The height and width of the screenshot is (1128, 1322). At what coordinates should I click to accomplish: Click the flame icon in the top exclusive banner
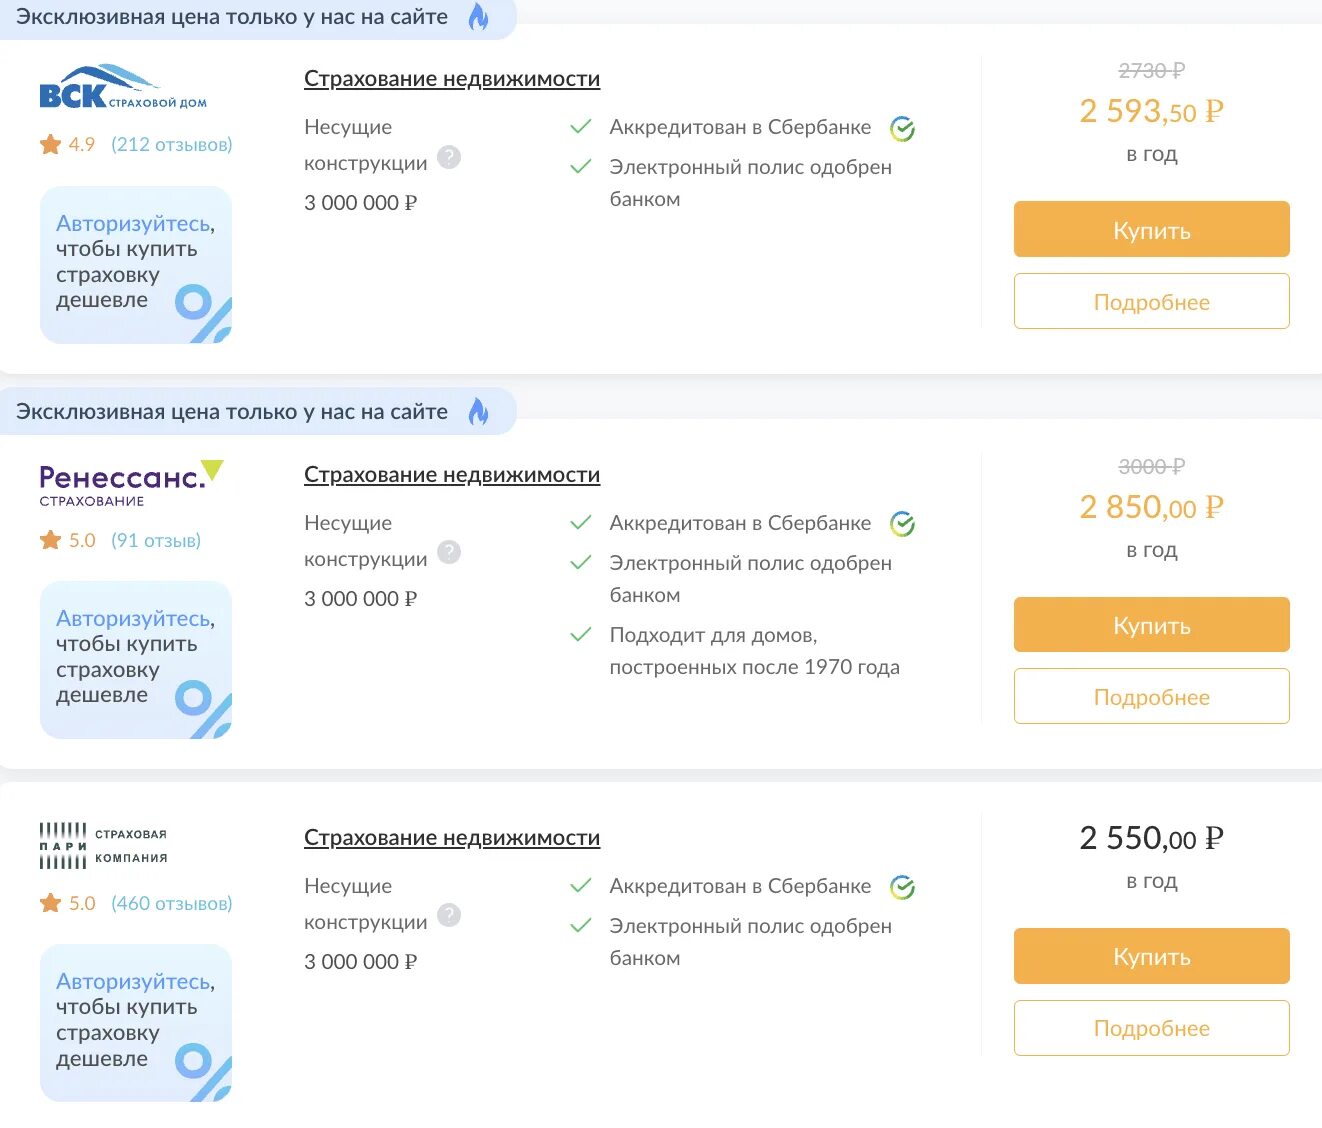[x=478, y=18]
